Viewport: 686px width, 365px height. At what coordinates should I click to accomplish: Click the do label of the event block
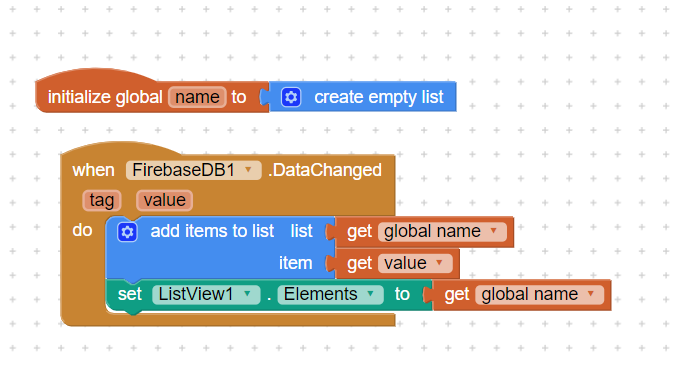click(82, 230)
